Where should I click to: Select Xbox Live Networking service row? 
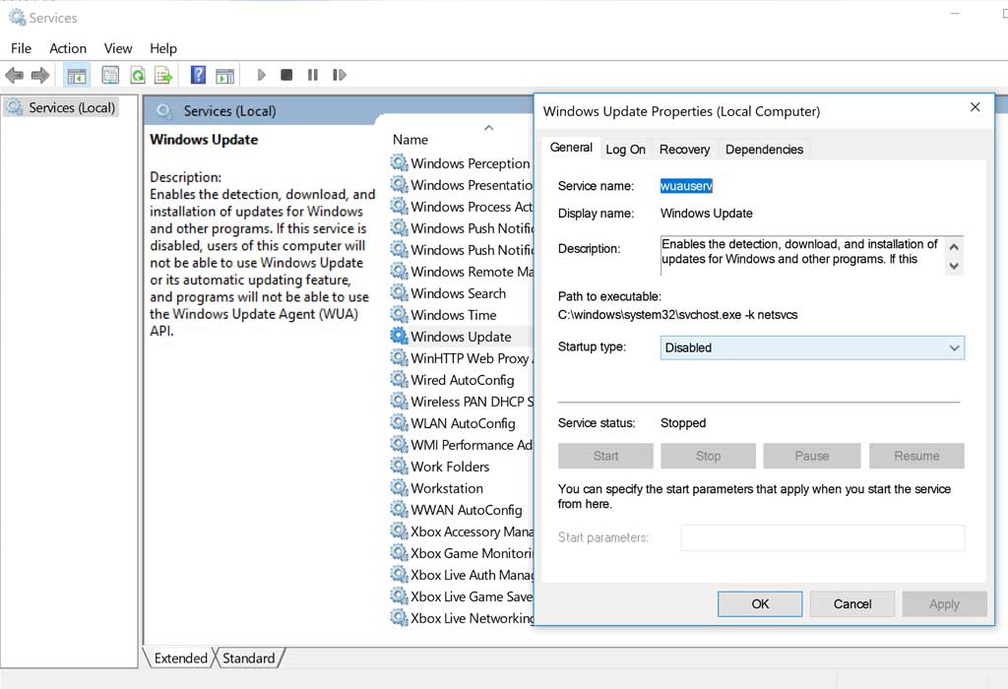tap(462, 618)
